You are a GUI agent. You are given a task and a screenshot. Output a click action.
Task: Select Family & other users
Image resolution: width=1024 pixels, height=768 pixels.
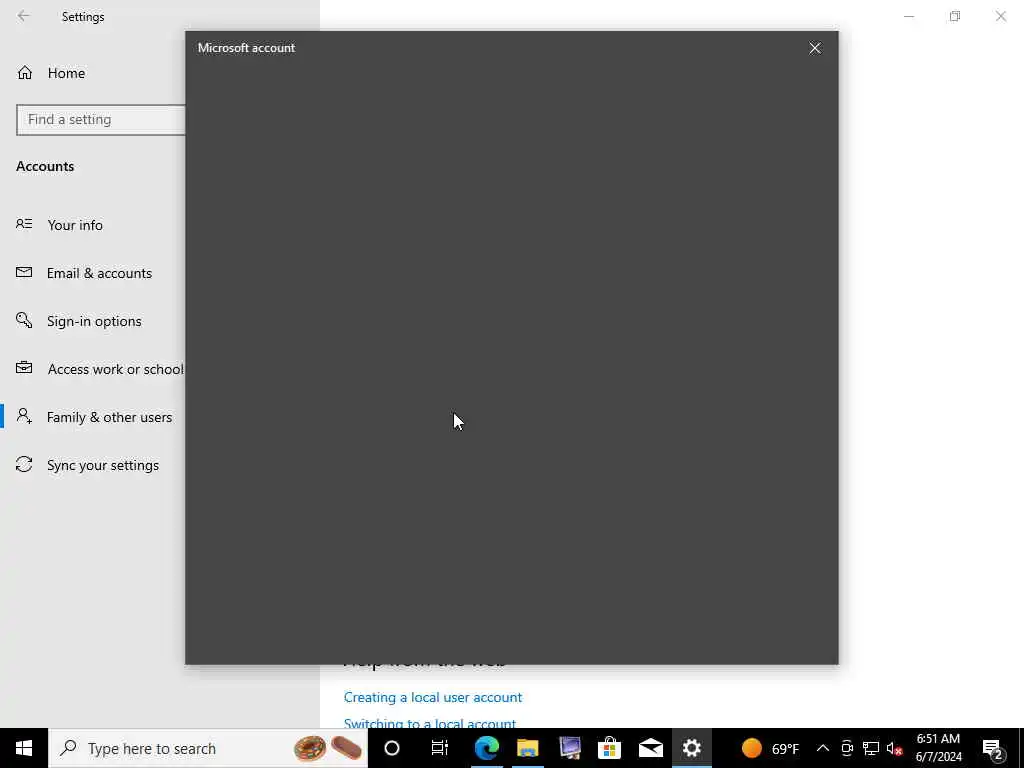pyautogui.click(x=109, y=417)
